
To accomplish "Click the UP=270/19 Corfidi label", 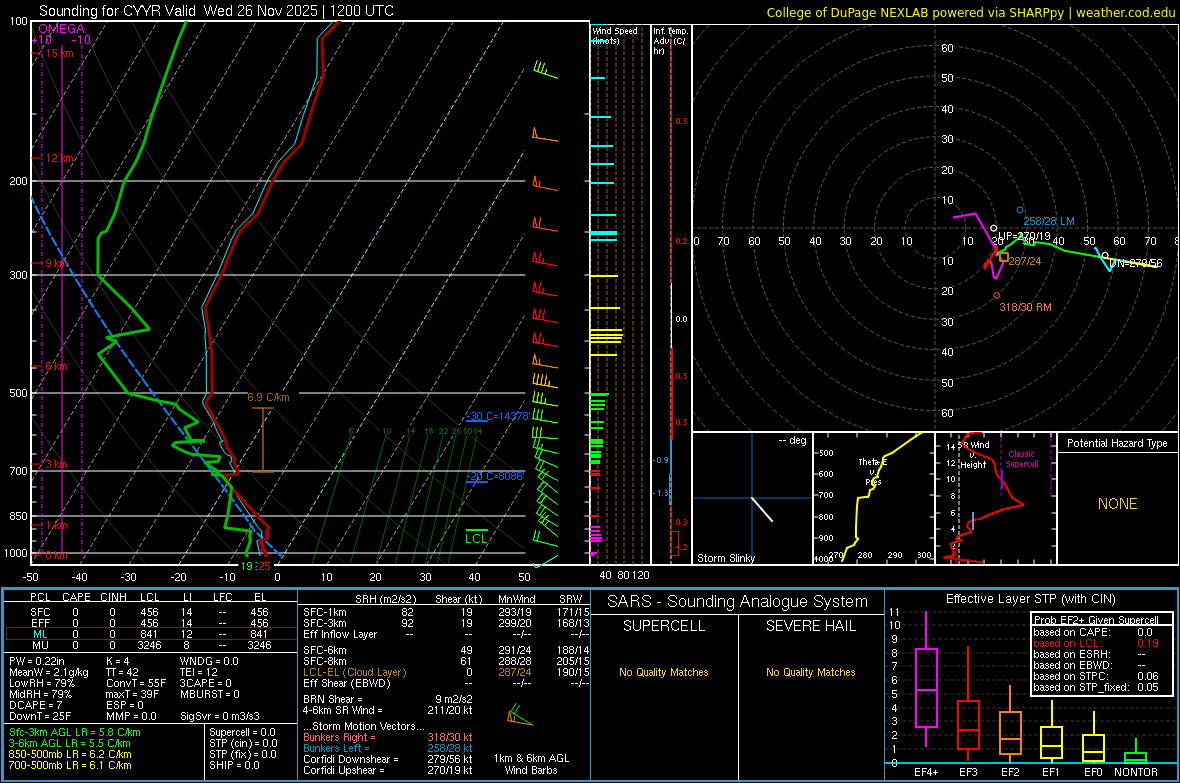I will coord(1024,236).
